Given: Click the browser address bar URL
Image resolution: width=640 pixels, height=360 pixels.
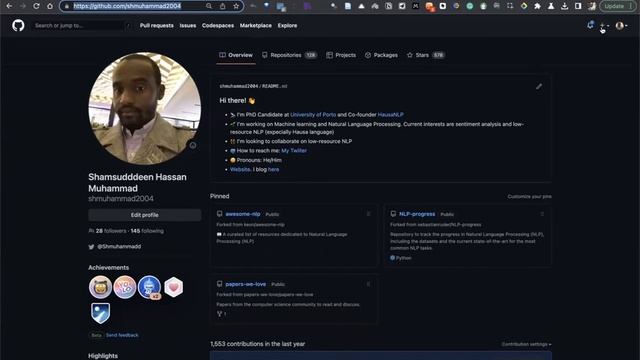Looking at the screenshot, I should tap(127, 6).
